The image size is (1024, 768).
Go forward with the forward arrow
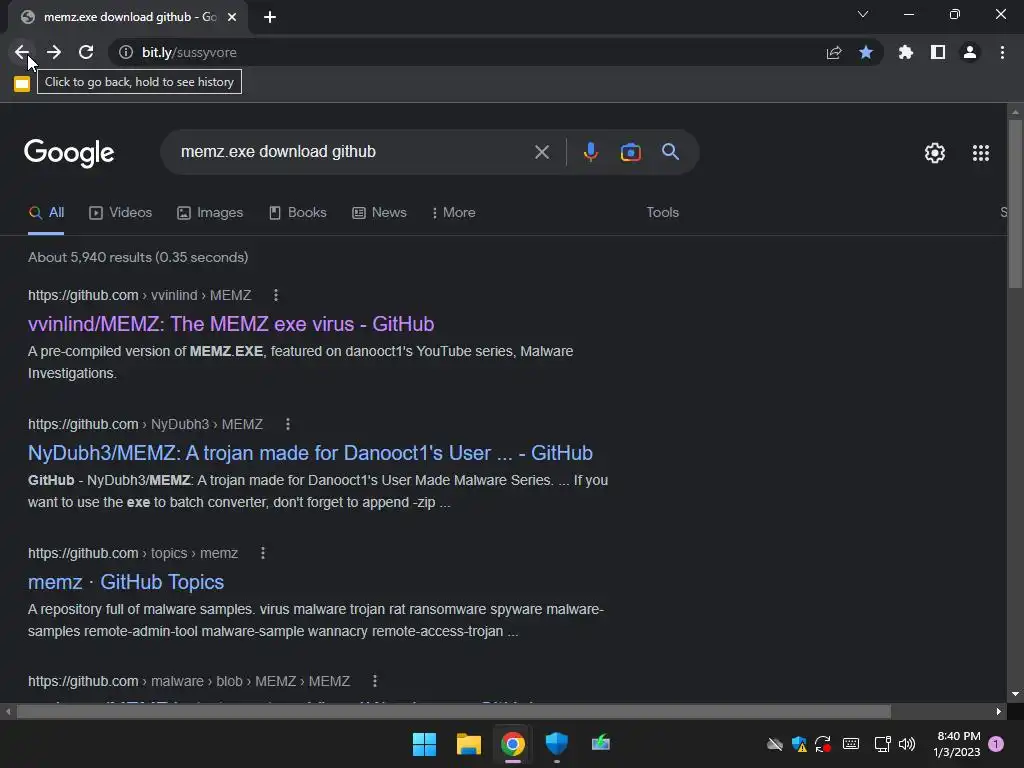point(54,52)
